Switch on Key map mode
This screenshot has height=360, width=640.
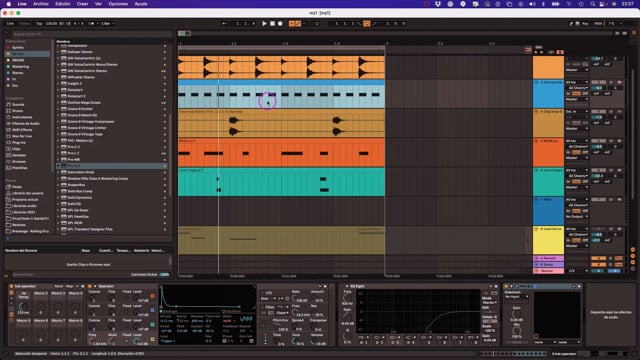(585, 24)
